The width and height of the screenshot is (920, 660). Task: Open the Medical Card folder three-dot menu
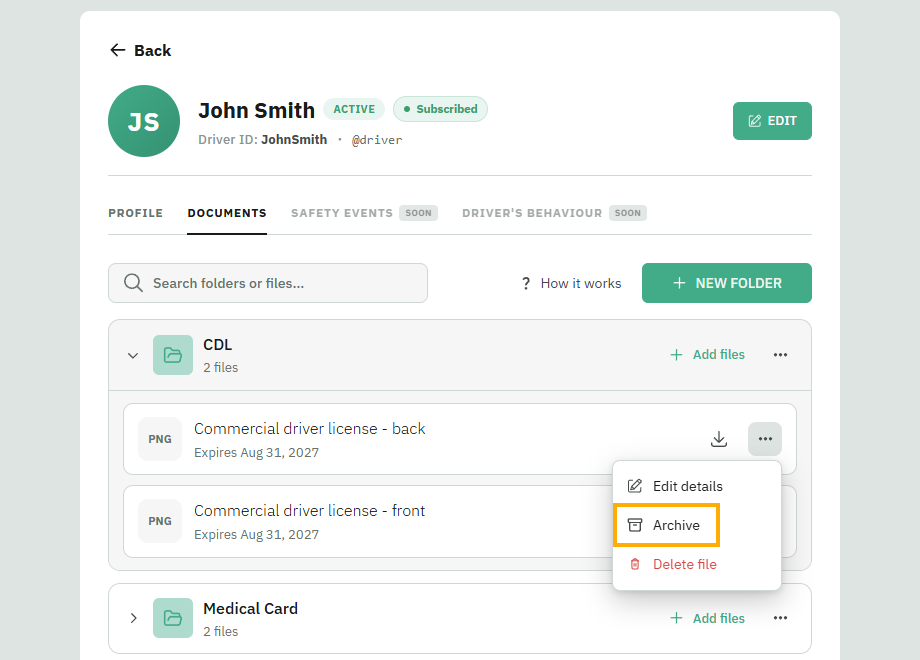tap(780, 618)
